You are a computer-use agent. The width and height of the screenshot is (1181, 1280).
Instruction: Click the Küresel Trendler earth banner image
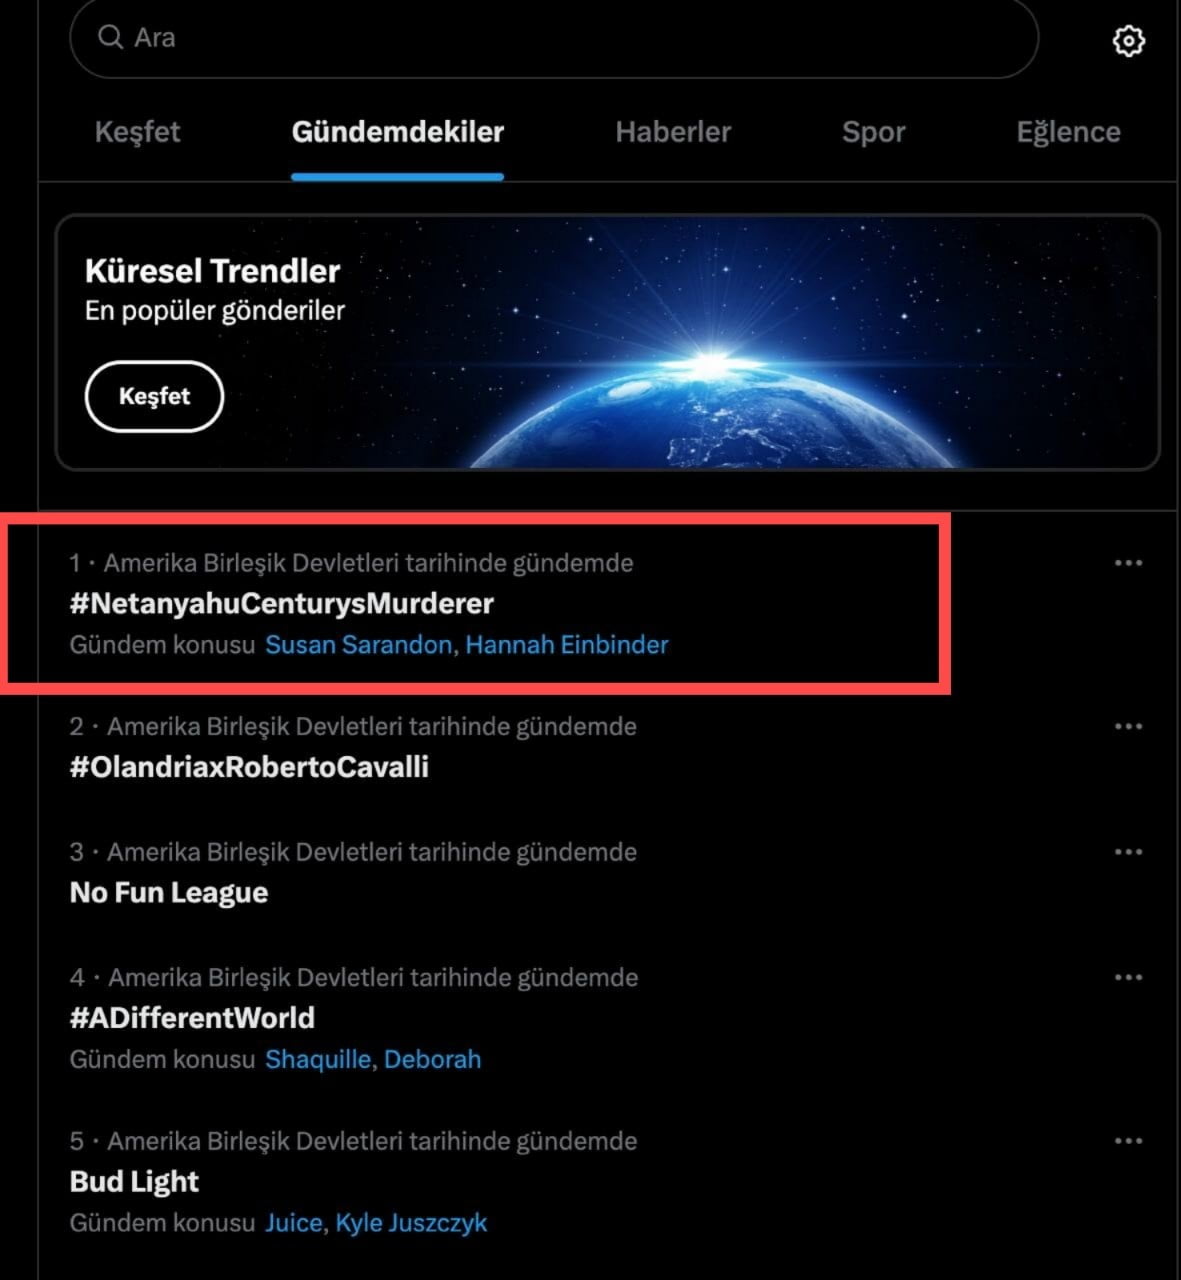[x=607, y=342]
